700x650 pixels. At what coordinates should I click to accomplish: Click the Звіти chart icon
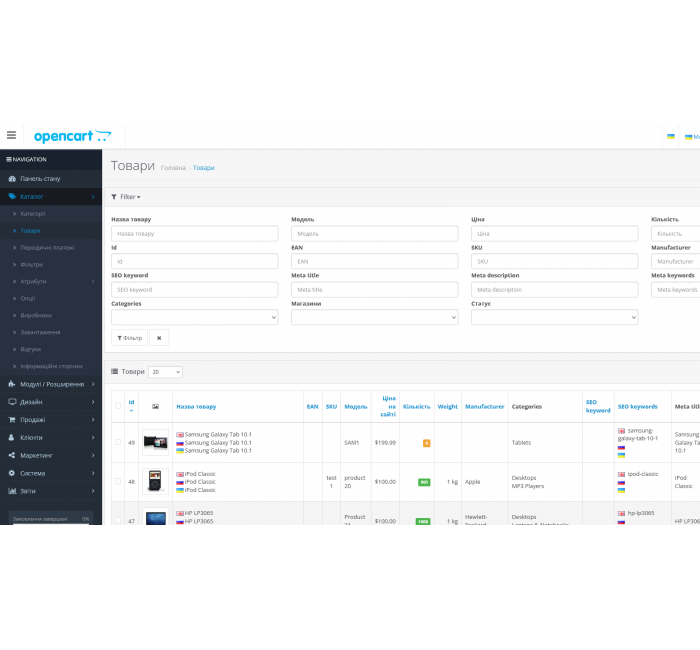click(12, 491)
